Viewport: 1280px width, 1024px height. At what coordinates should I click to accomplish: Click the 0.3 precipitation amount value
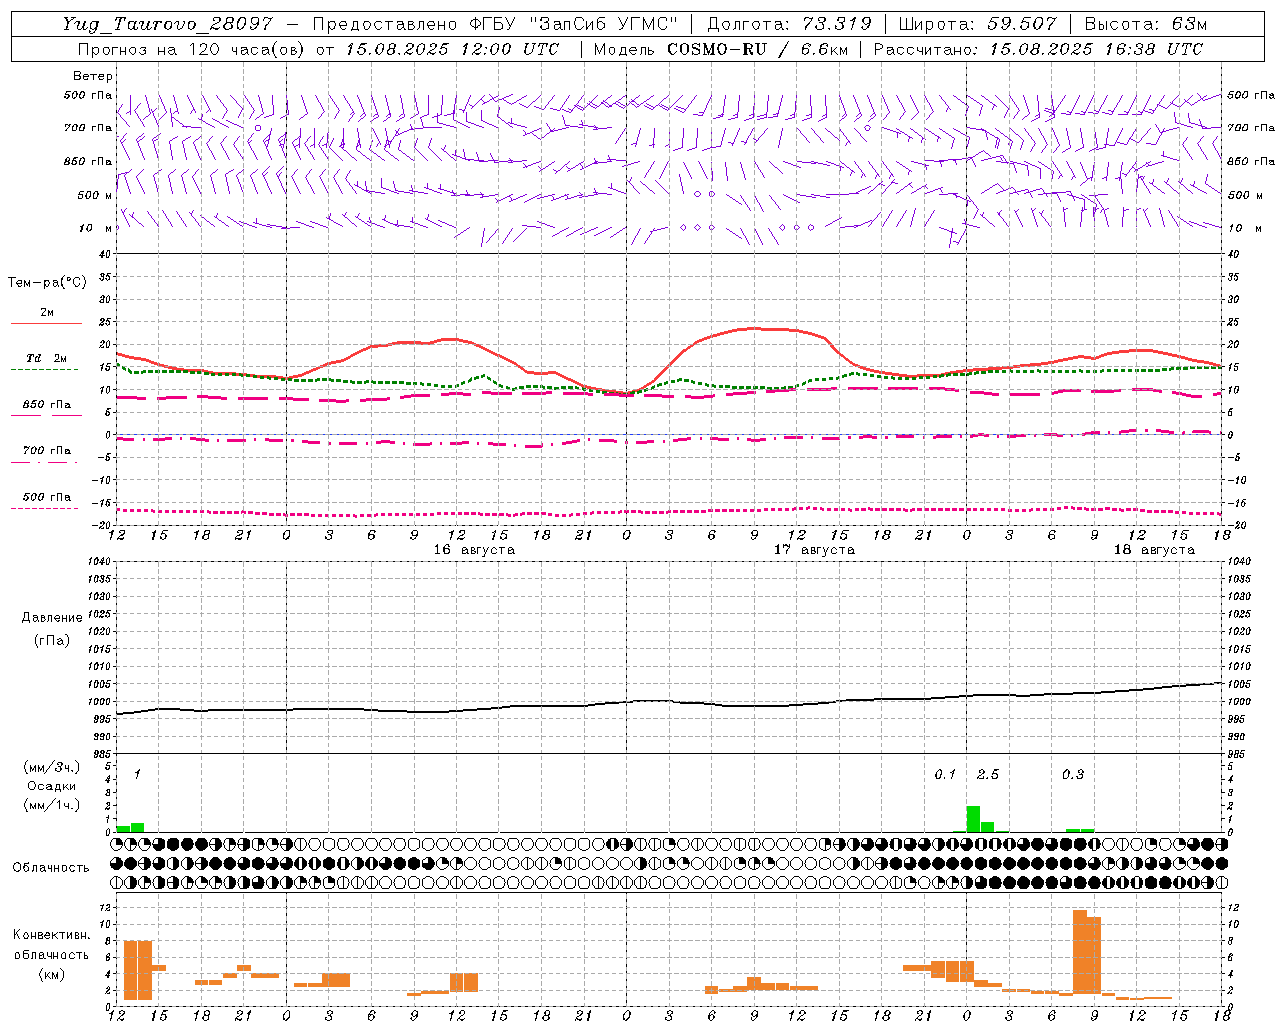[1073, 775]
